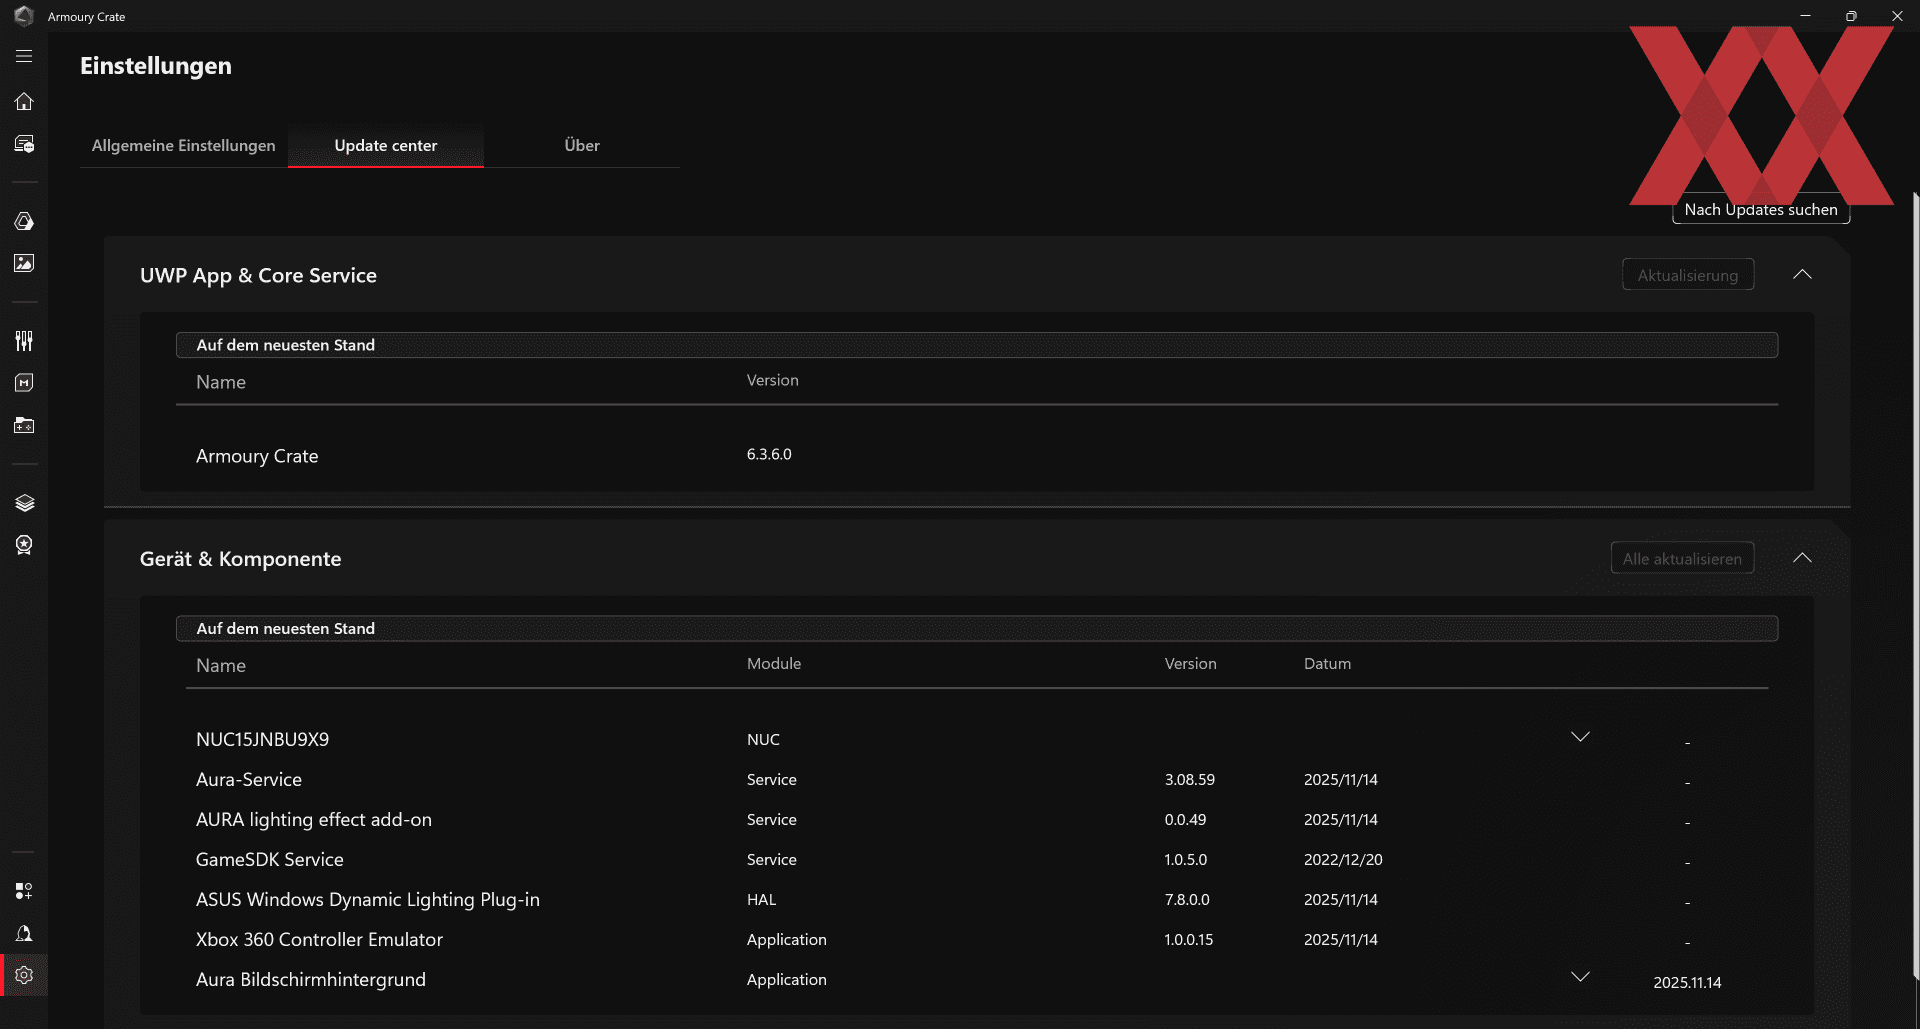Click the 2025.11.14 value for Aura Bildschirmhintergrund

[1687, 982]
